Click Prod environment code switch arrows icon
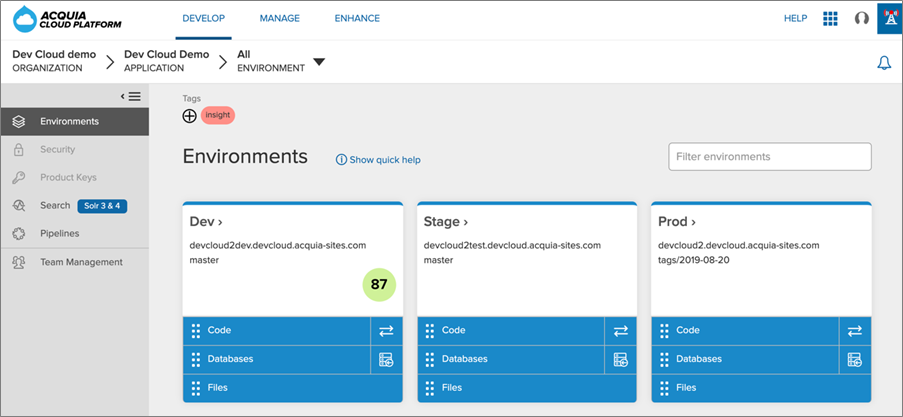 pyautogui.click(x=854, y=330)
